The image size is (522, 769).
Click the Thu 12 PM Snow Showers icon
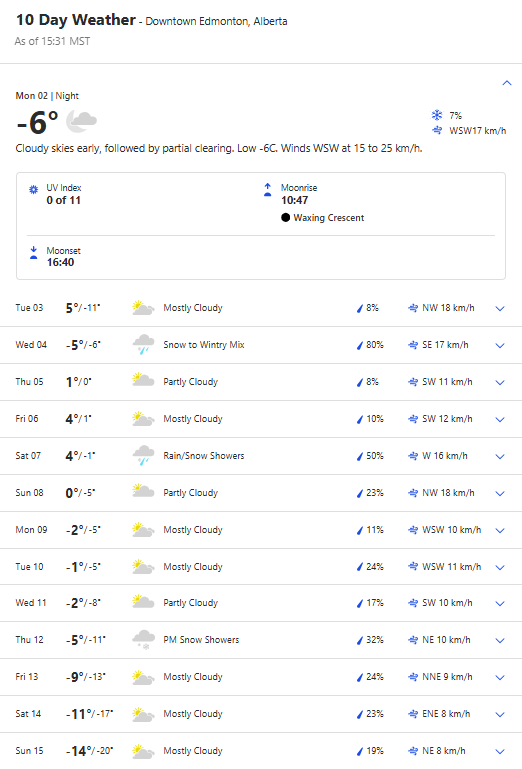143,640
